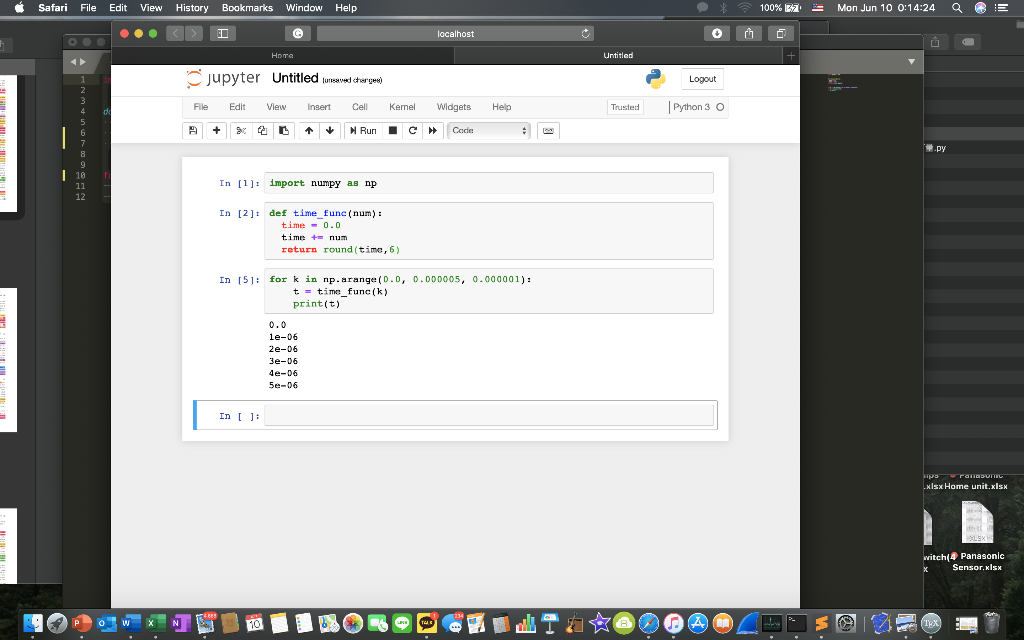Paste cell below

[x=283, y=130]
